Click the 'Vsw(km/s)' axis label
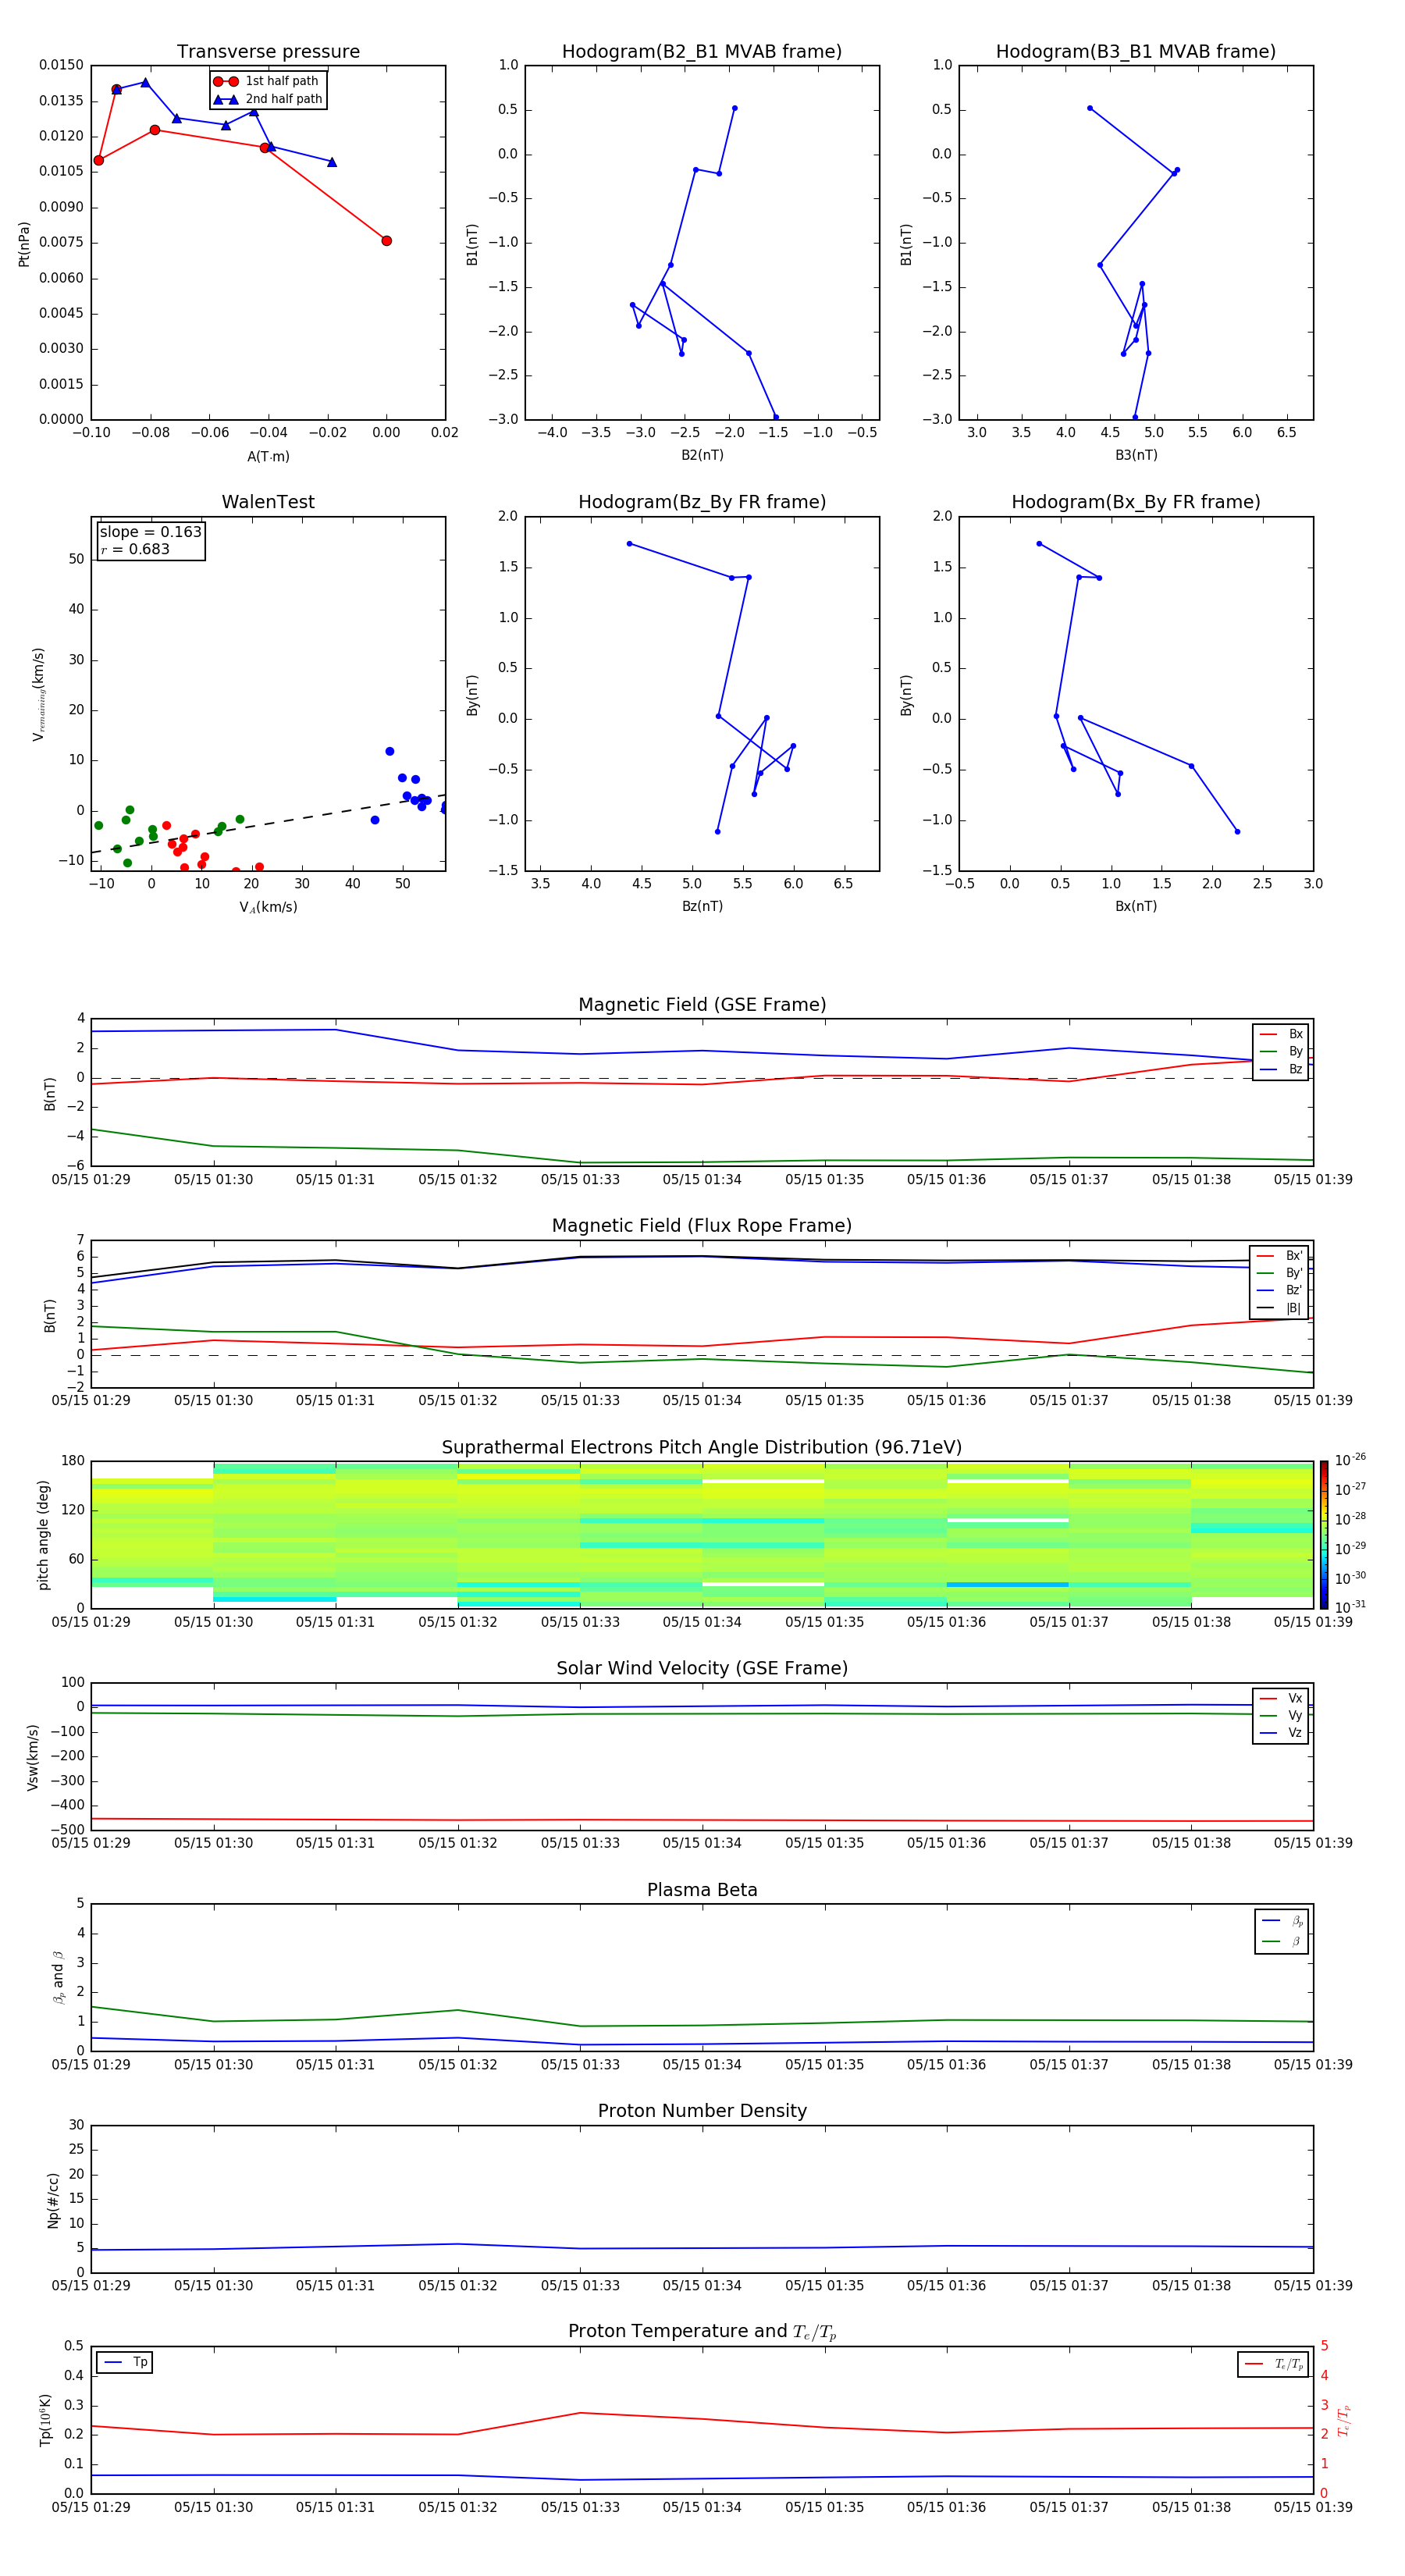The height and width of the screenshot is (2576, 1405). coord(33,1757)
